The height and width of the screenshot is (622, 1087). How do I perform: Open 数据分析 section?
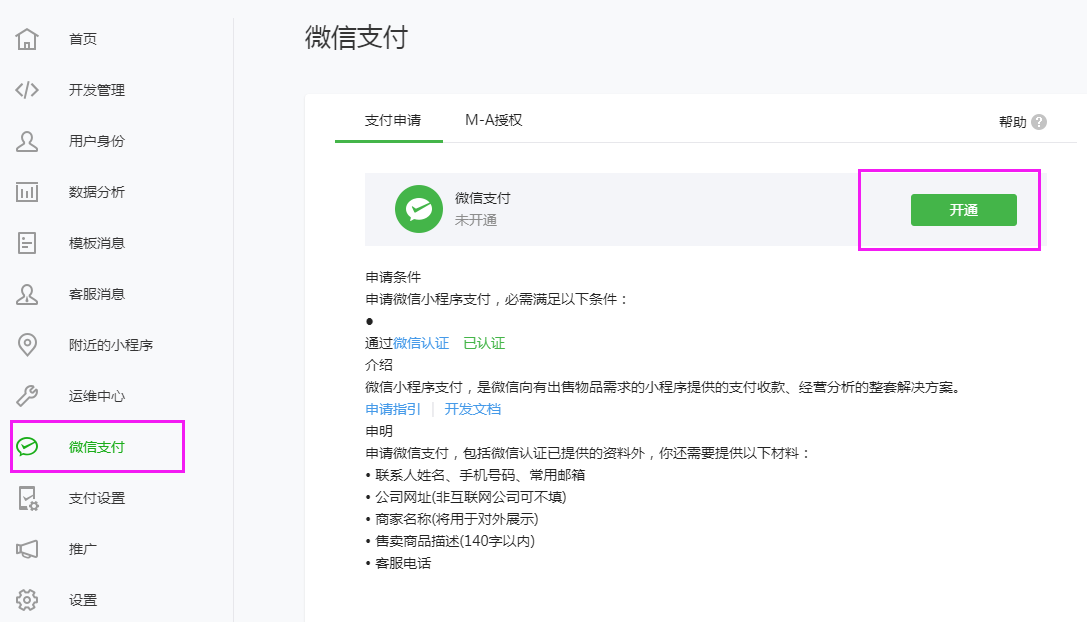click(x=96, y=192)
